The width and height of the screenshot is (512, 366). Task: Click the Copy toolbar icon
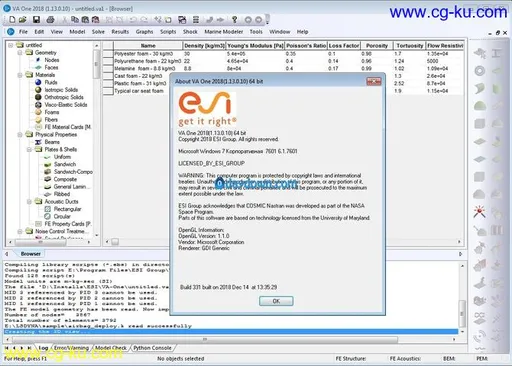pyautogui.click(x=75, y=20)
